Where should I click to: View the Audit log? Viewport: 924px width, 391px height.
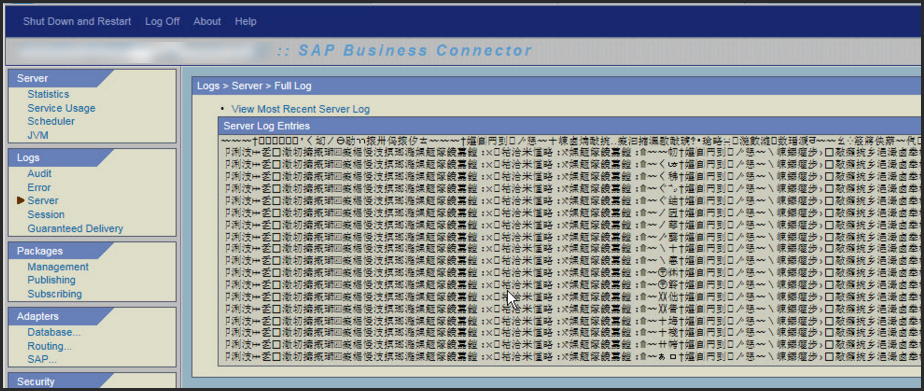click(39, 174)
